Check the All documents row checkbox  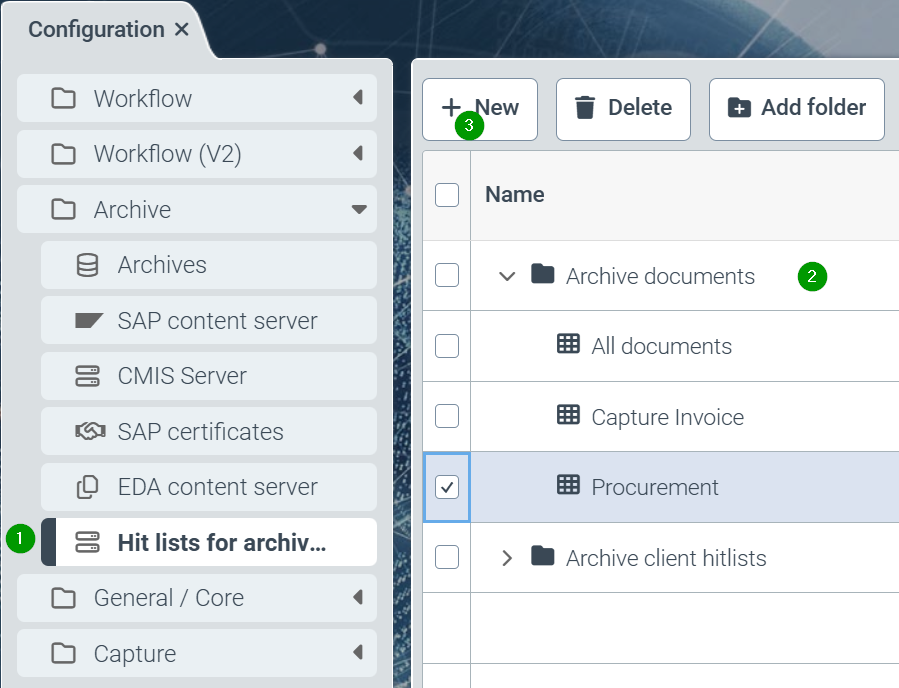click(447, 346)
